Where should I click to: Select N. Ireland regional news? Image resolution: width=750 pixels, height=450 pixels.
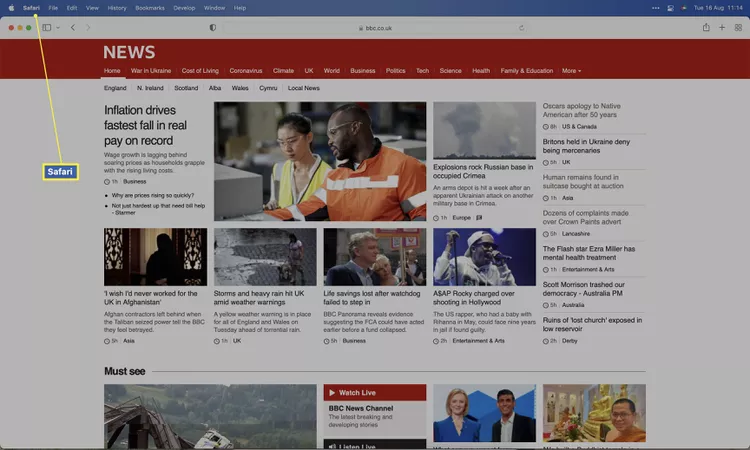[150, 88]
